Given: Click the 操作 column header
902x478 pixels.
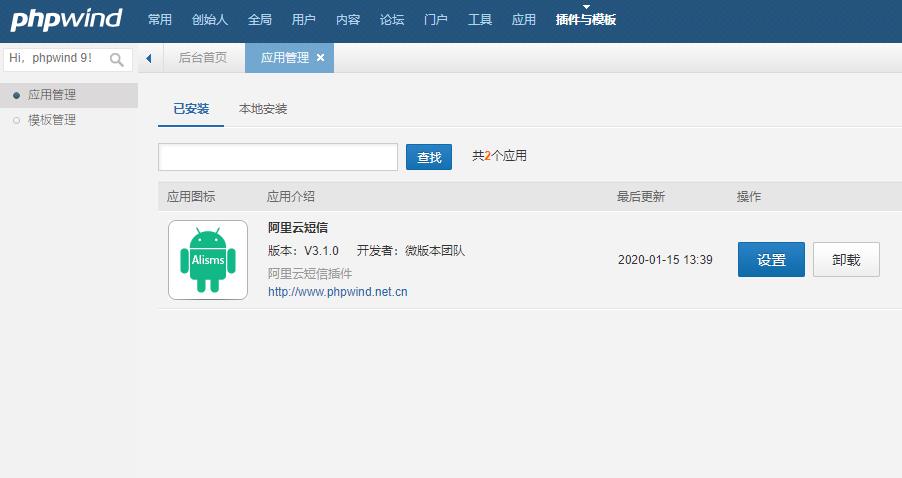Looking at the screenshot, I should point(749,197).
